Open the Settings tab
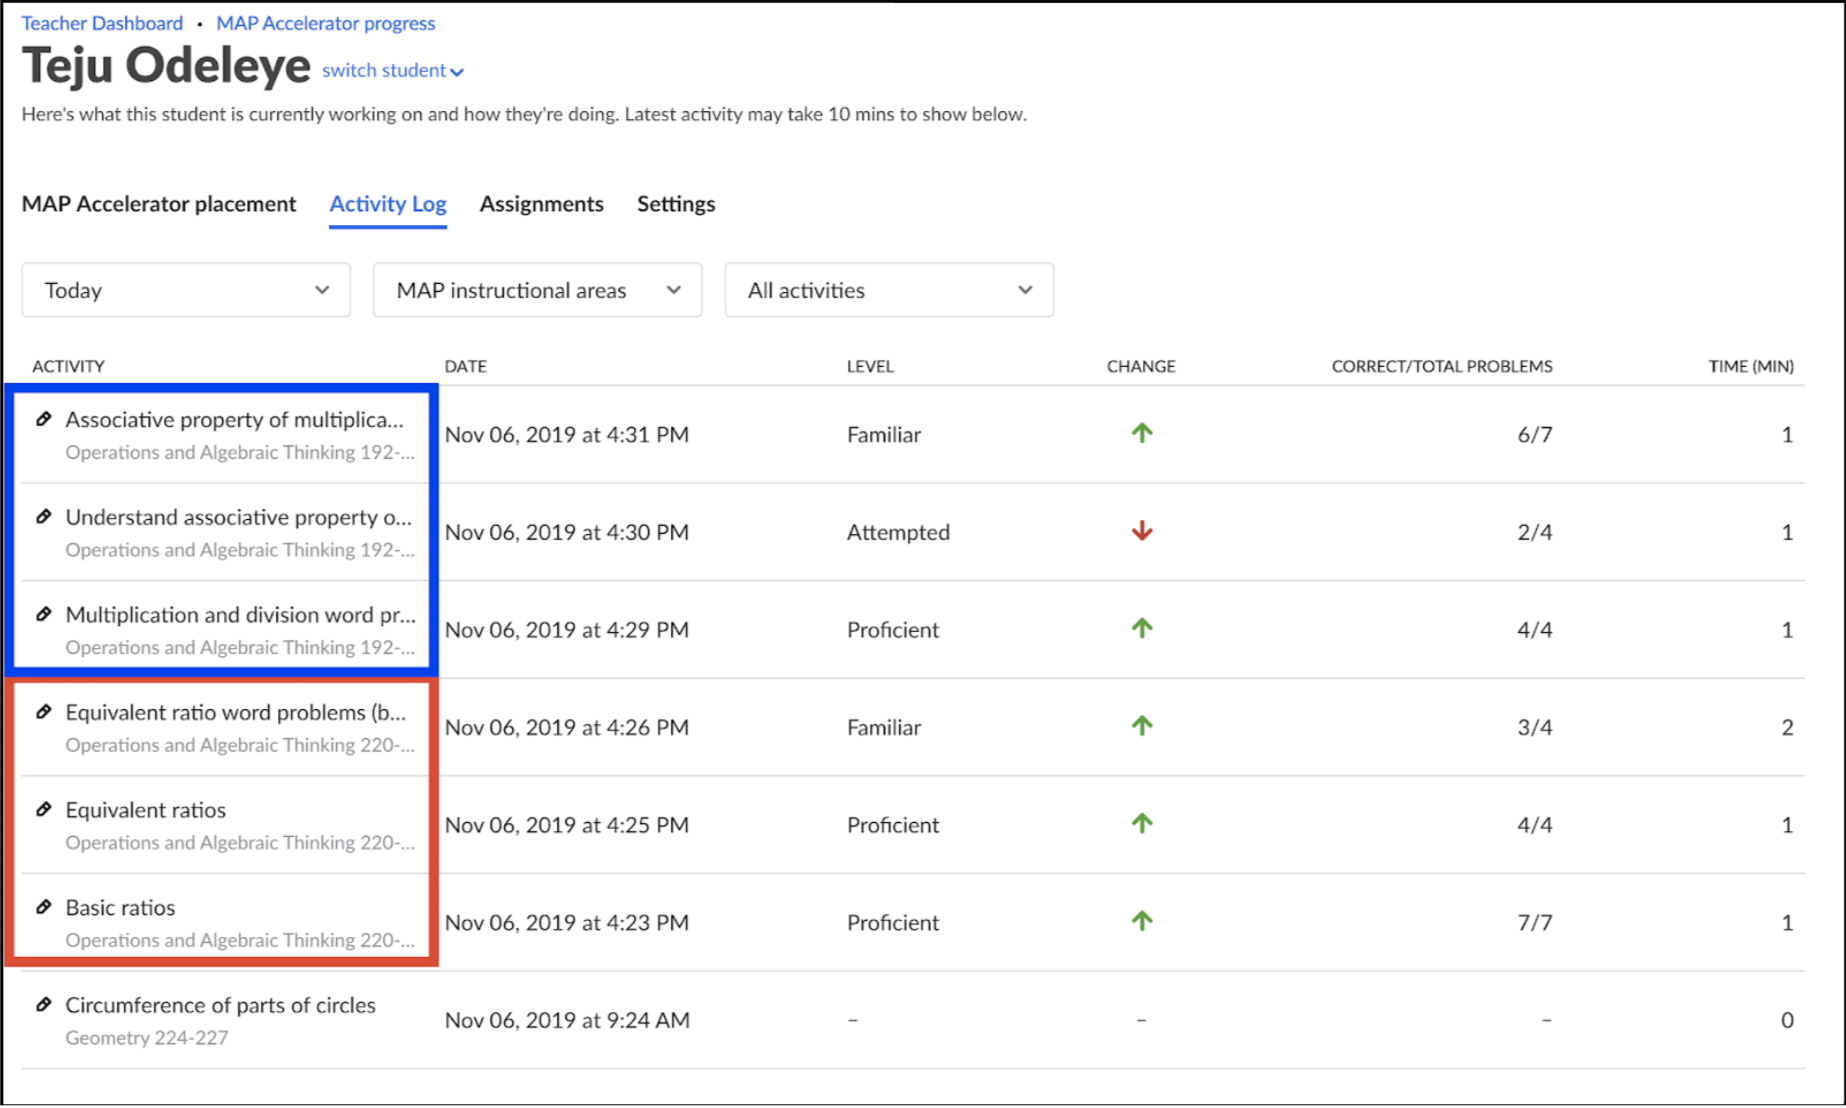1846x1108 pixels. pyautogui.click(x=676, y=204)
